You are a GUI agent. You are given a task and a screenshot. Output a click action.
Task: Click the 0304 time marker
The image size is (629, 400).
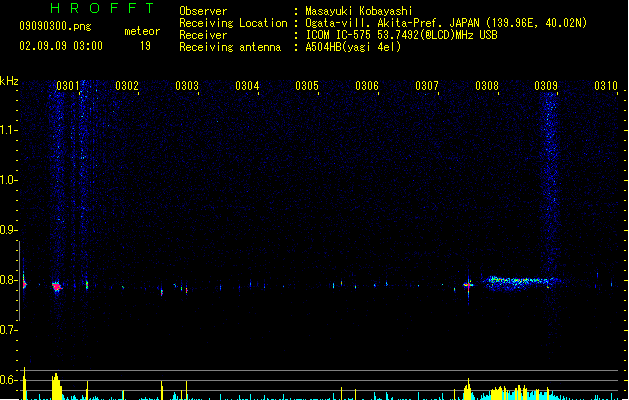coord(247,86)
